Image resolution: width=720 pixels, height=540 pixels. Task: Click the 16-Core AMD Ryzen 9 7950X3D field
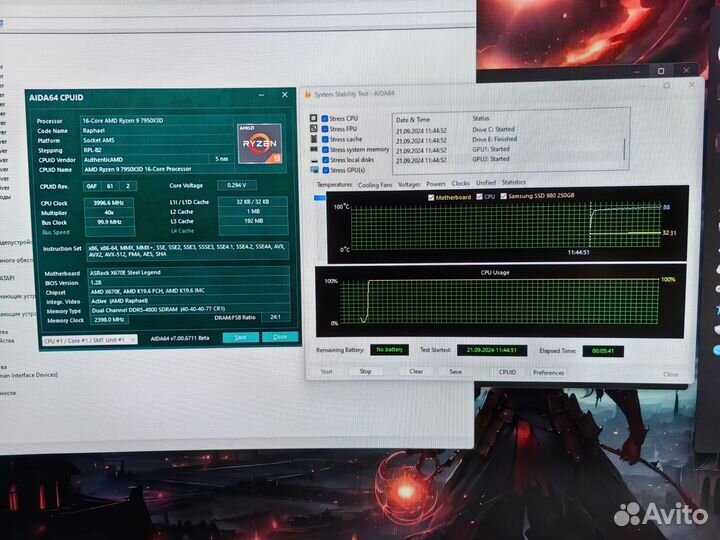(x=158, y=120)
